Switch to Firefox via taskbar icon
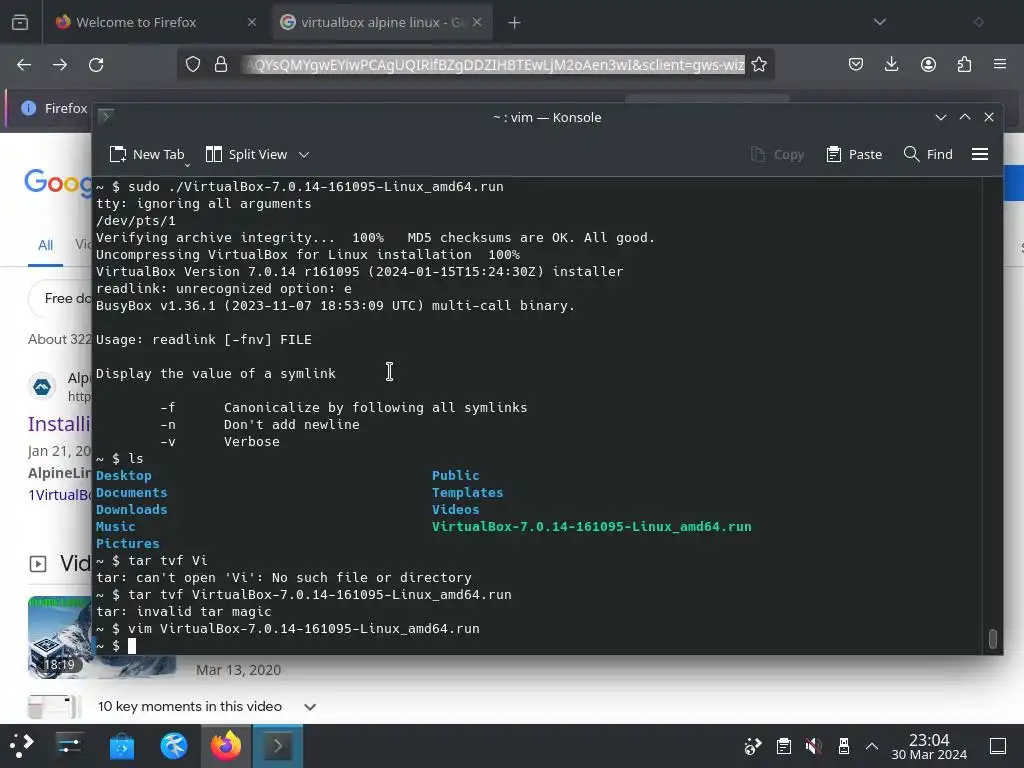The image size is (1024, 768). [x=226, y=746]
